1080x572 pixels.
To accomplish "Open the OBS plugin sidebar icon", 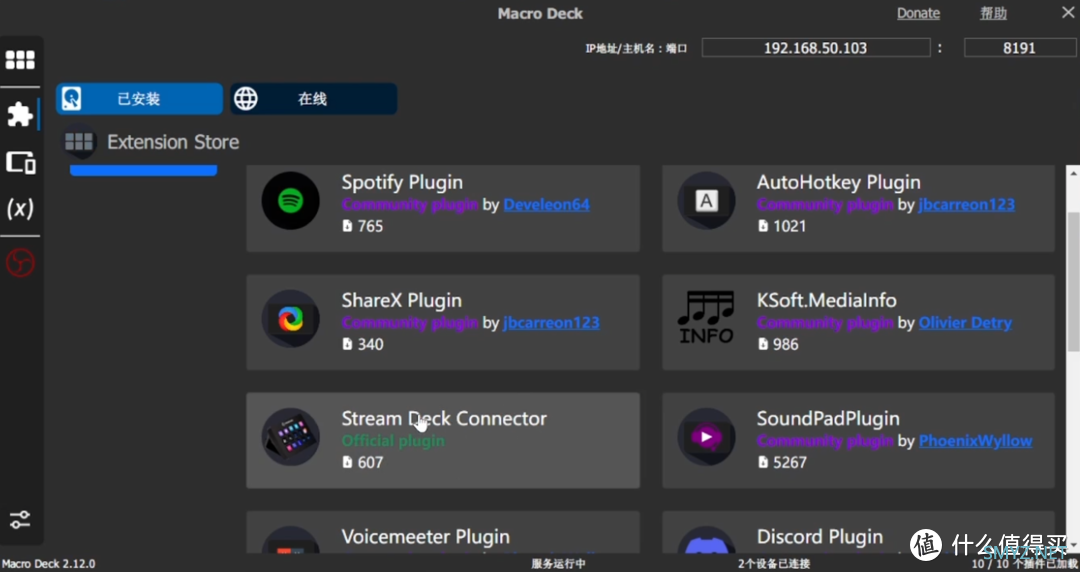I will click(20, 263).
